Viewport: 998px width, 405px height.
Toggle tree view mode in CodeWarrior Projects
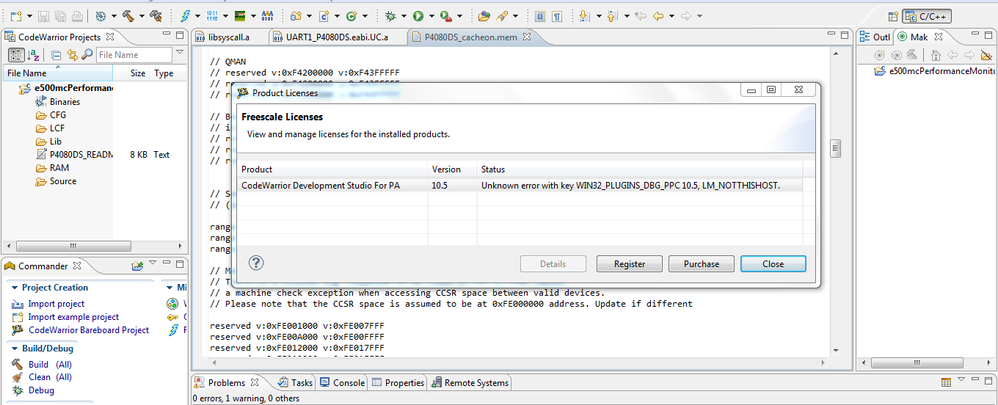[x=16, y=55]
